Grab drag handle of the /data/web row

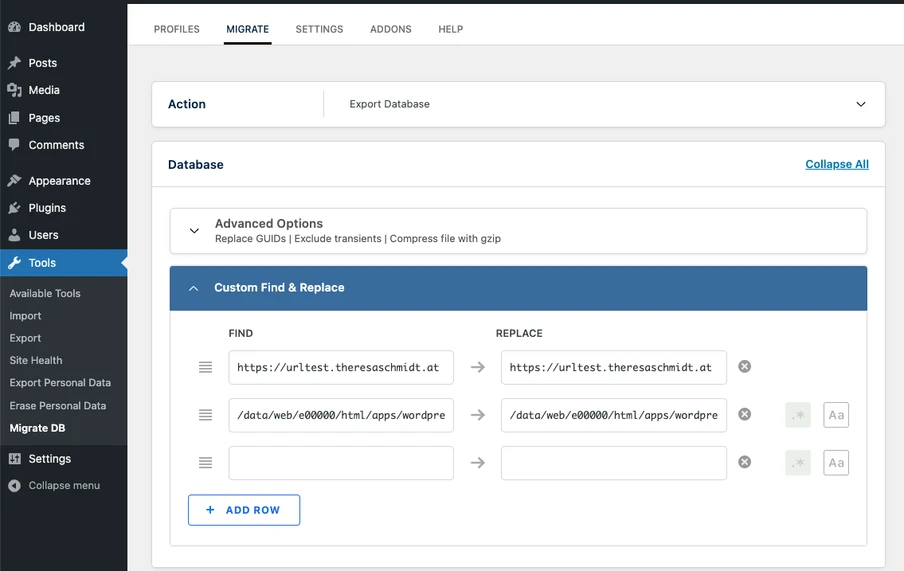(x=205, y=415)
